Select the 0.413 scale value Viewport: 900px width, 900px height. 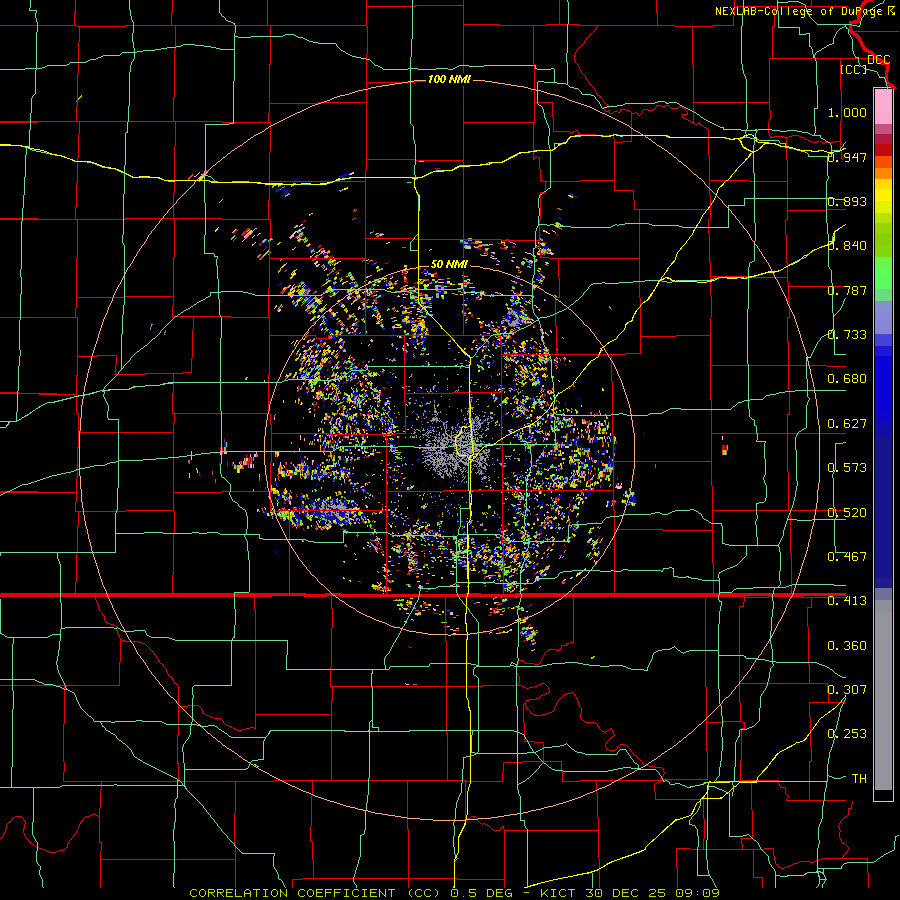(847, 601)
